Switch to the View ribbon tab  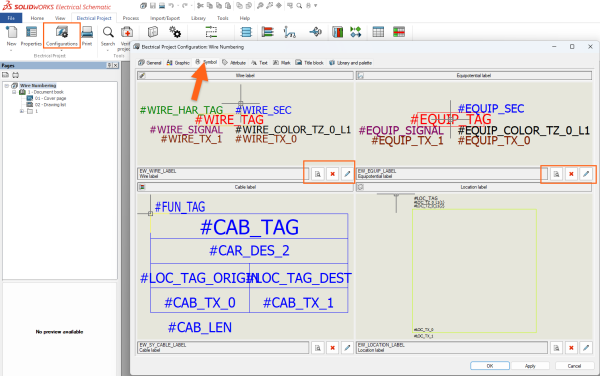[x=60, y=18]
